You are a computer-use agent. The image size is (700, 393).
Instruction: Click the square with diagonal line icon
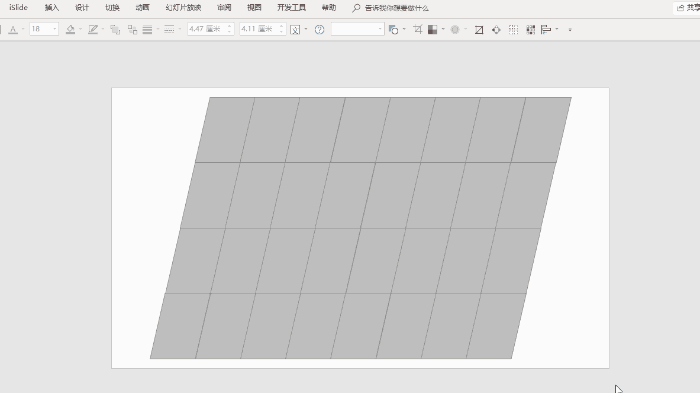(479, 30)
